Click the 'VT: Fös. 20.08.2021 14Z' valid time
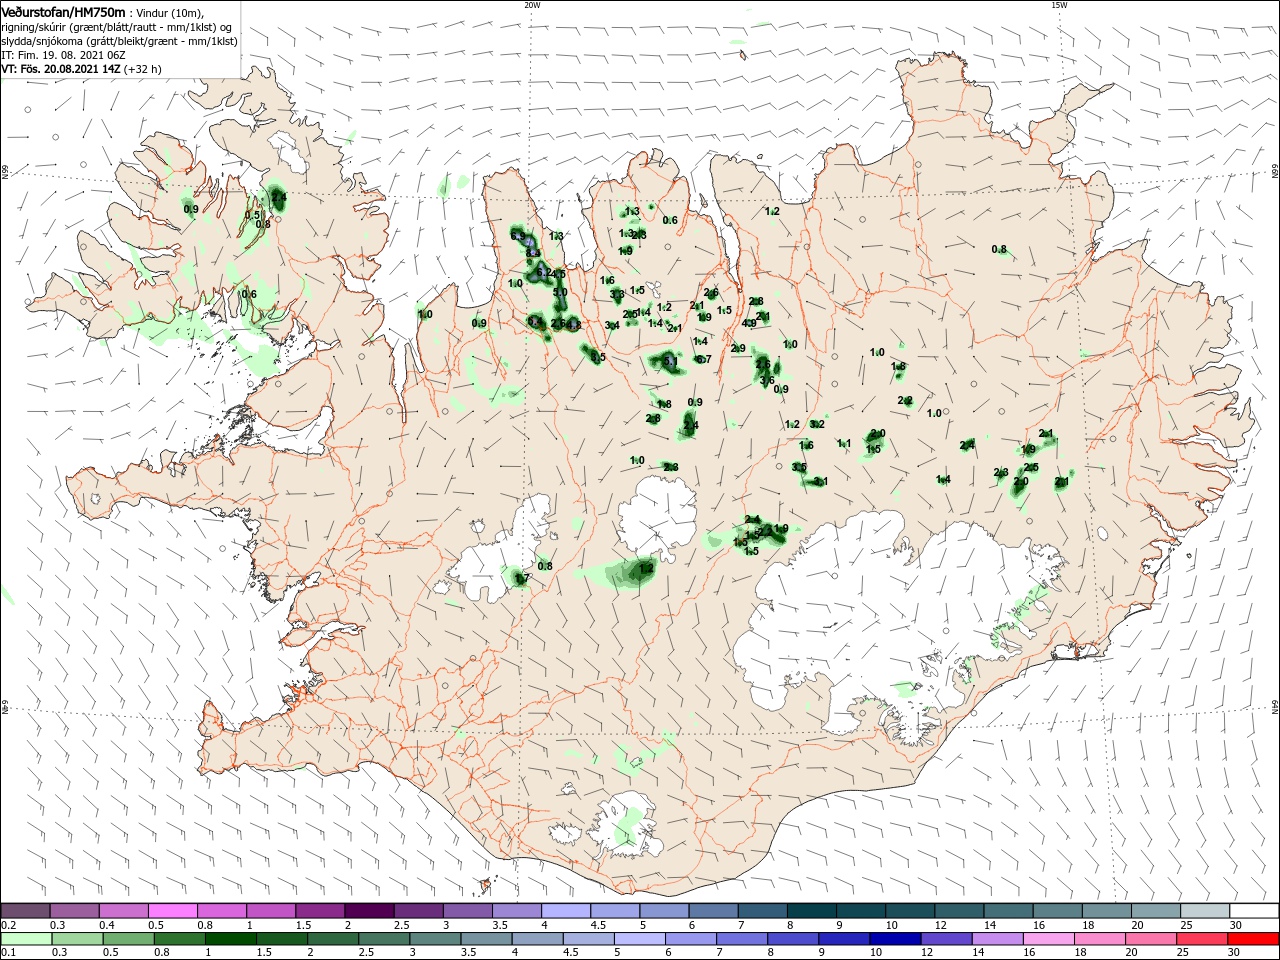 (x=61, y=69)
